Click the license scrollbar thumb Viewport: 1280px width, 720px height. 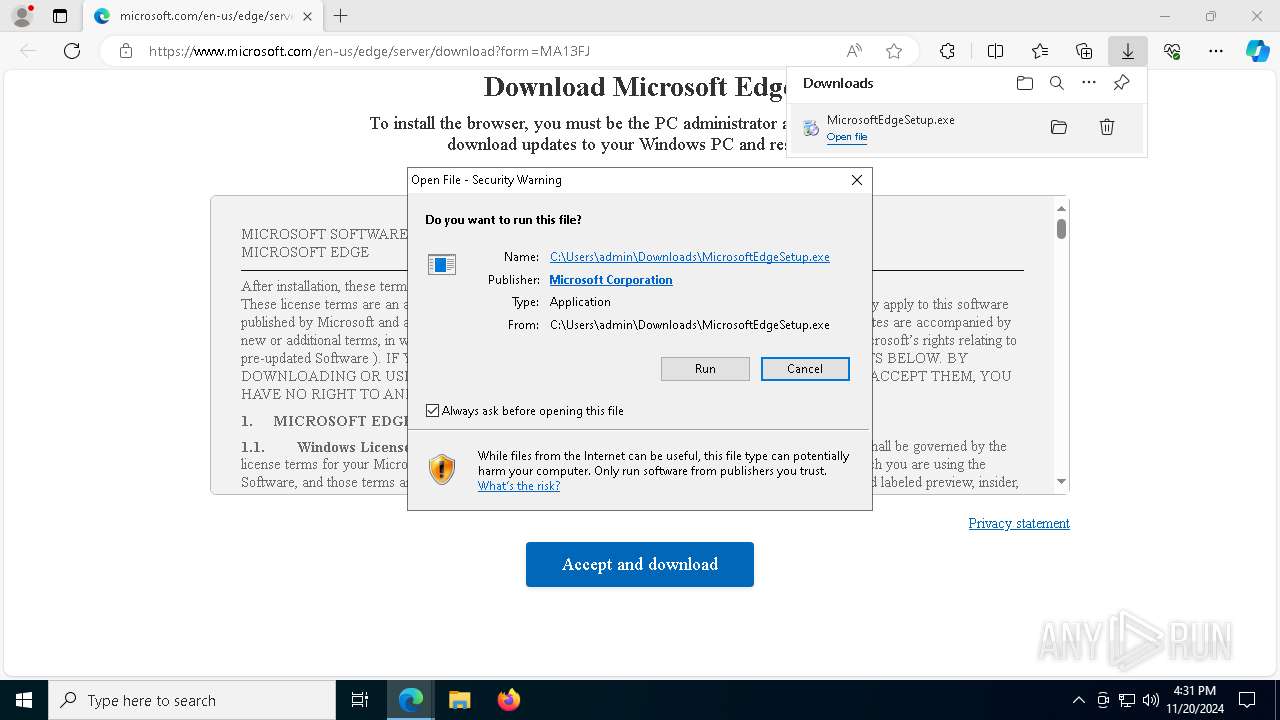click(x=1061, y=229)
